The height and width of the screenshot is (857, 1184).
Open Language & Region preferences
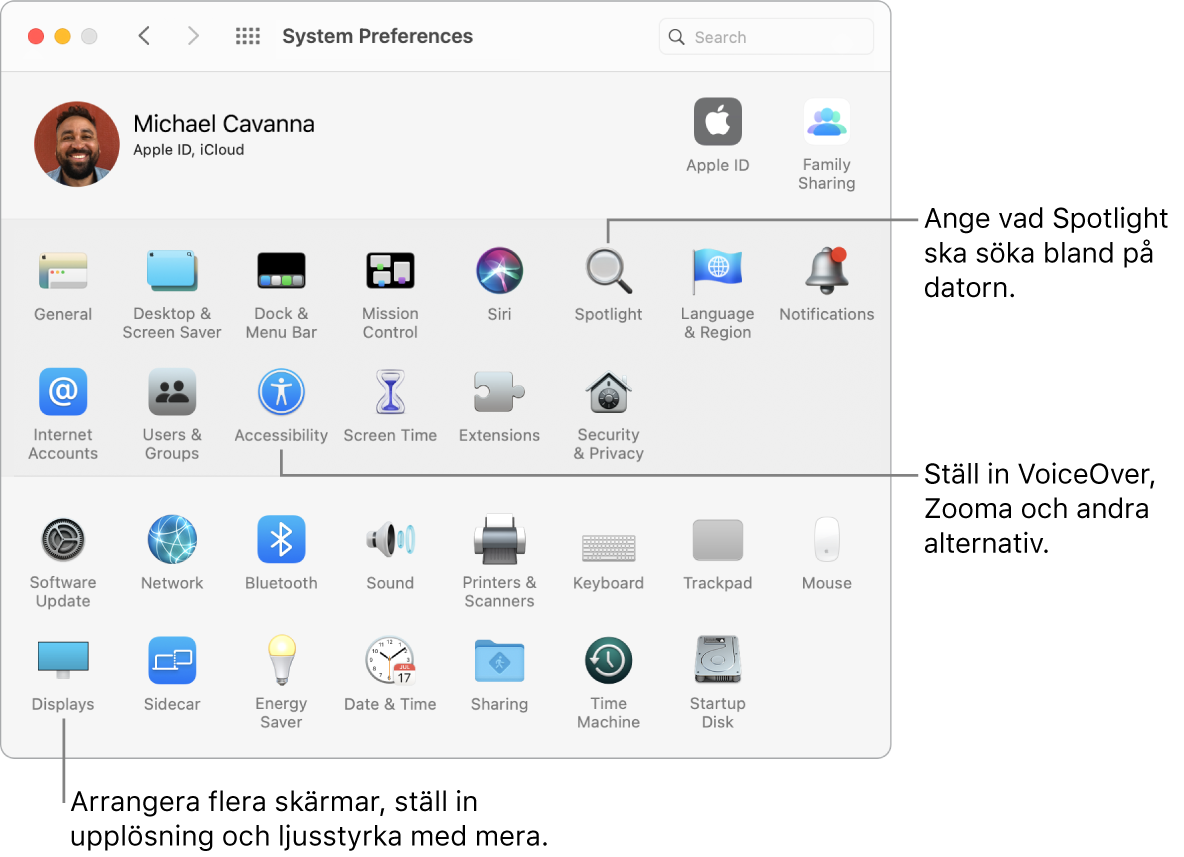point(717,270)
